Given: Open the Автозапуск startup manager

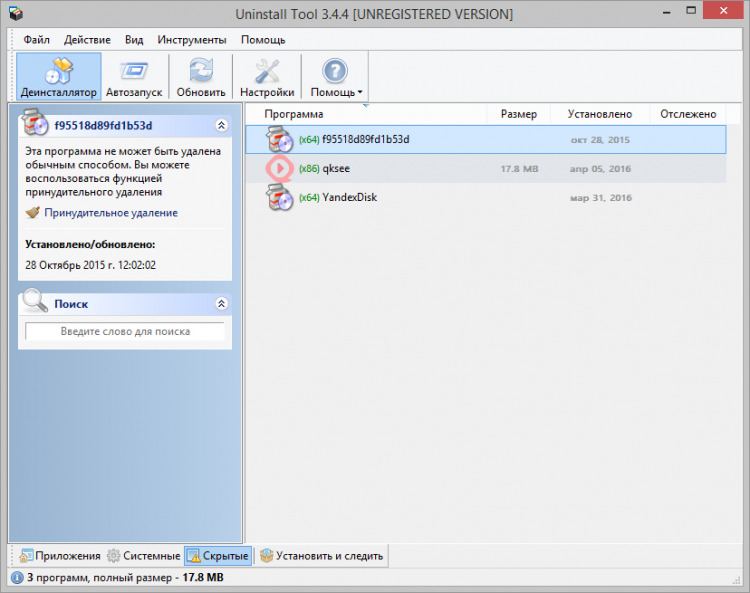Looking at the screenshot, I should 134,76.
